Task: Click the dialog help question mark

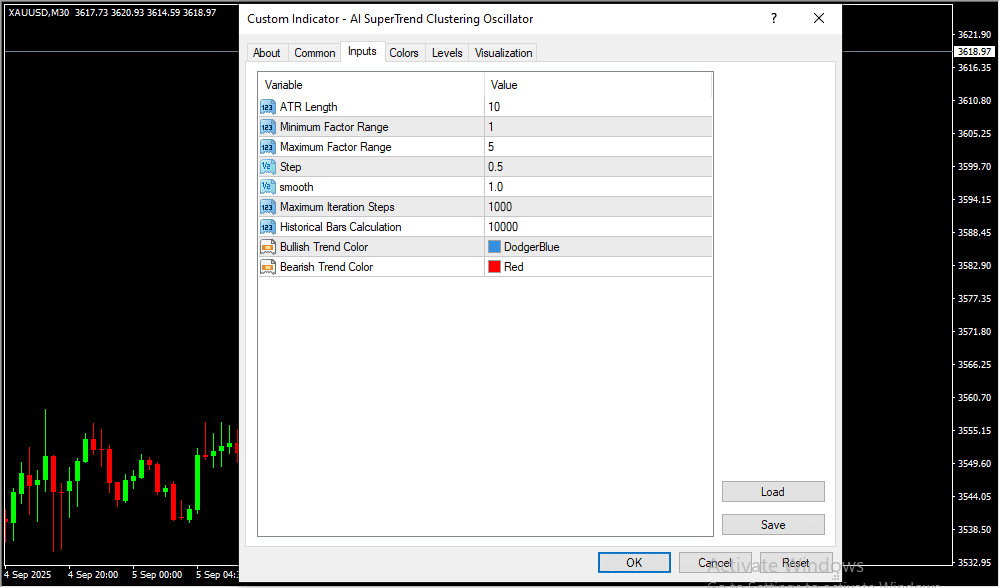Action: 773,19
